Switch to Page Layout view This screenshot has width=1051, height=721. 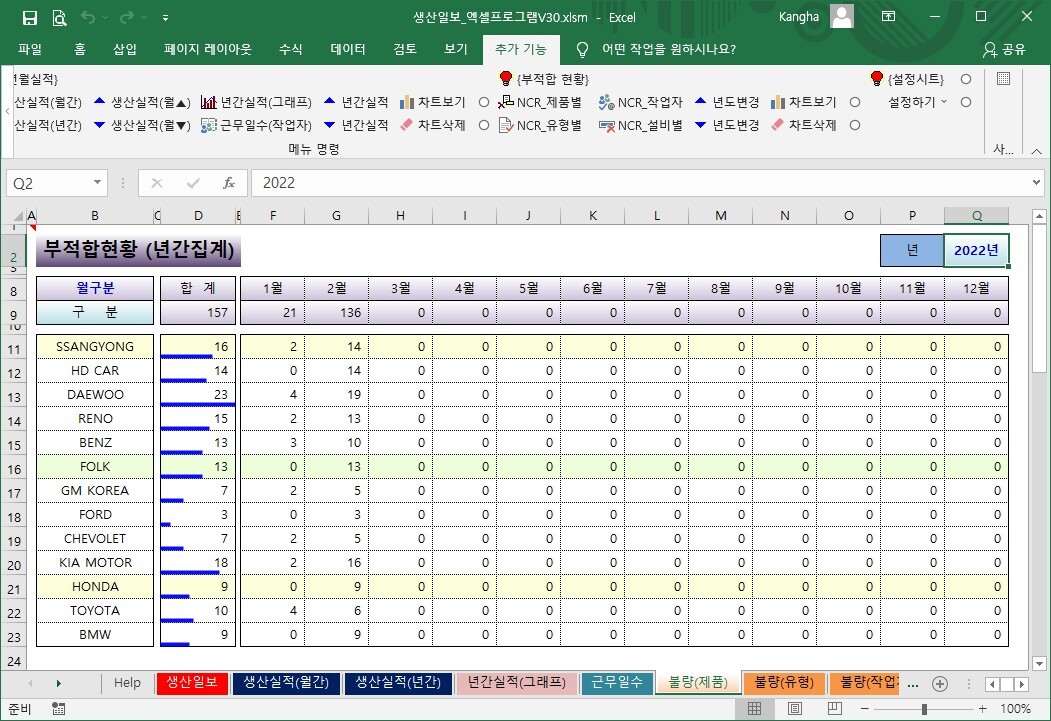click(x=794, y=708)
